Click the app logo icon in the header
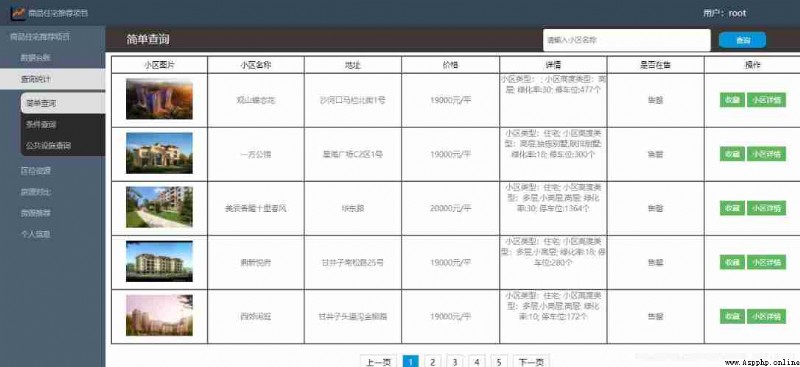 click(x=18, y=13)
